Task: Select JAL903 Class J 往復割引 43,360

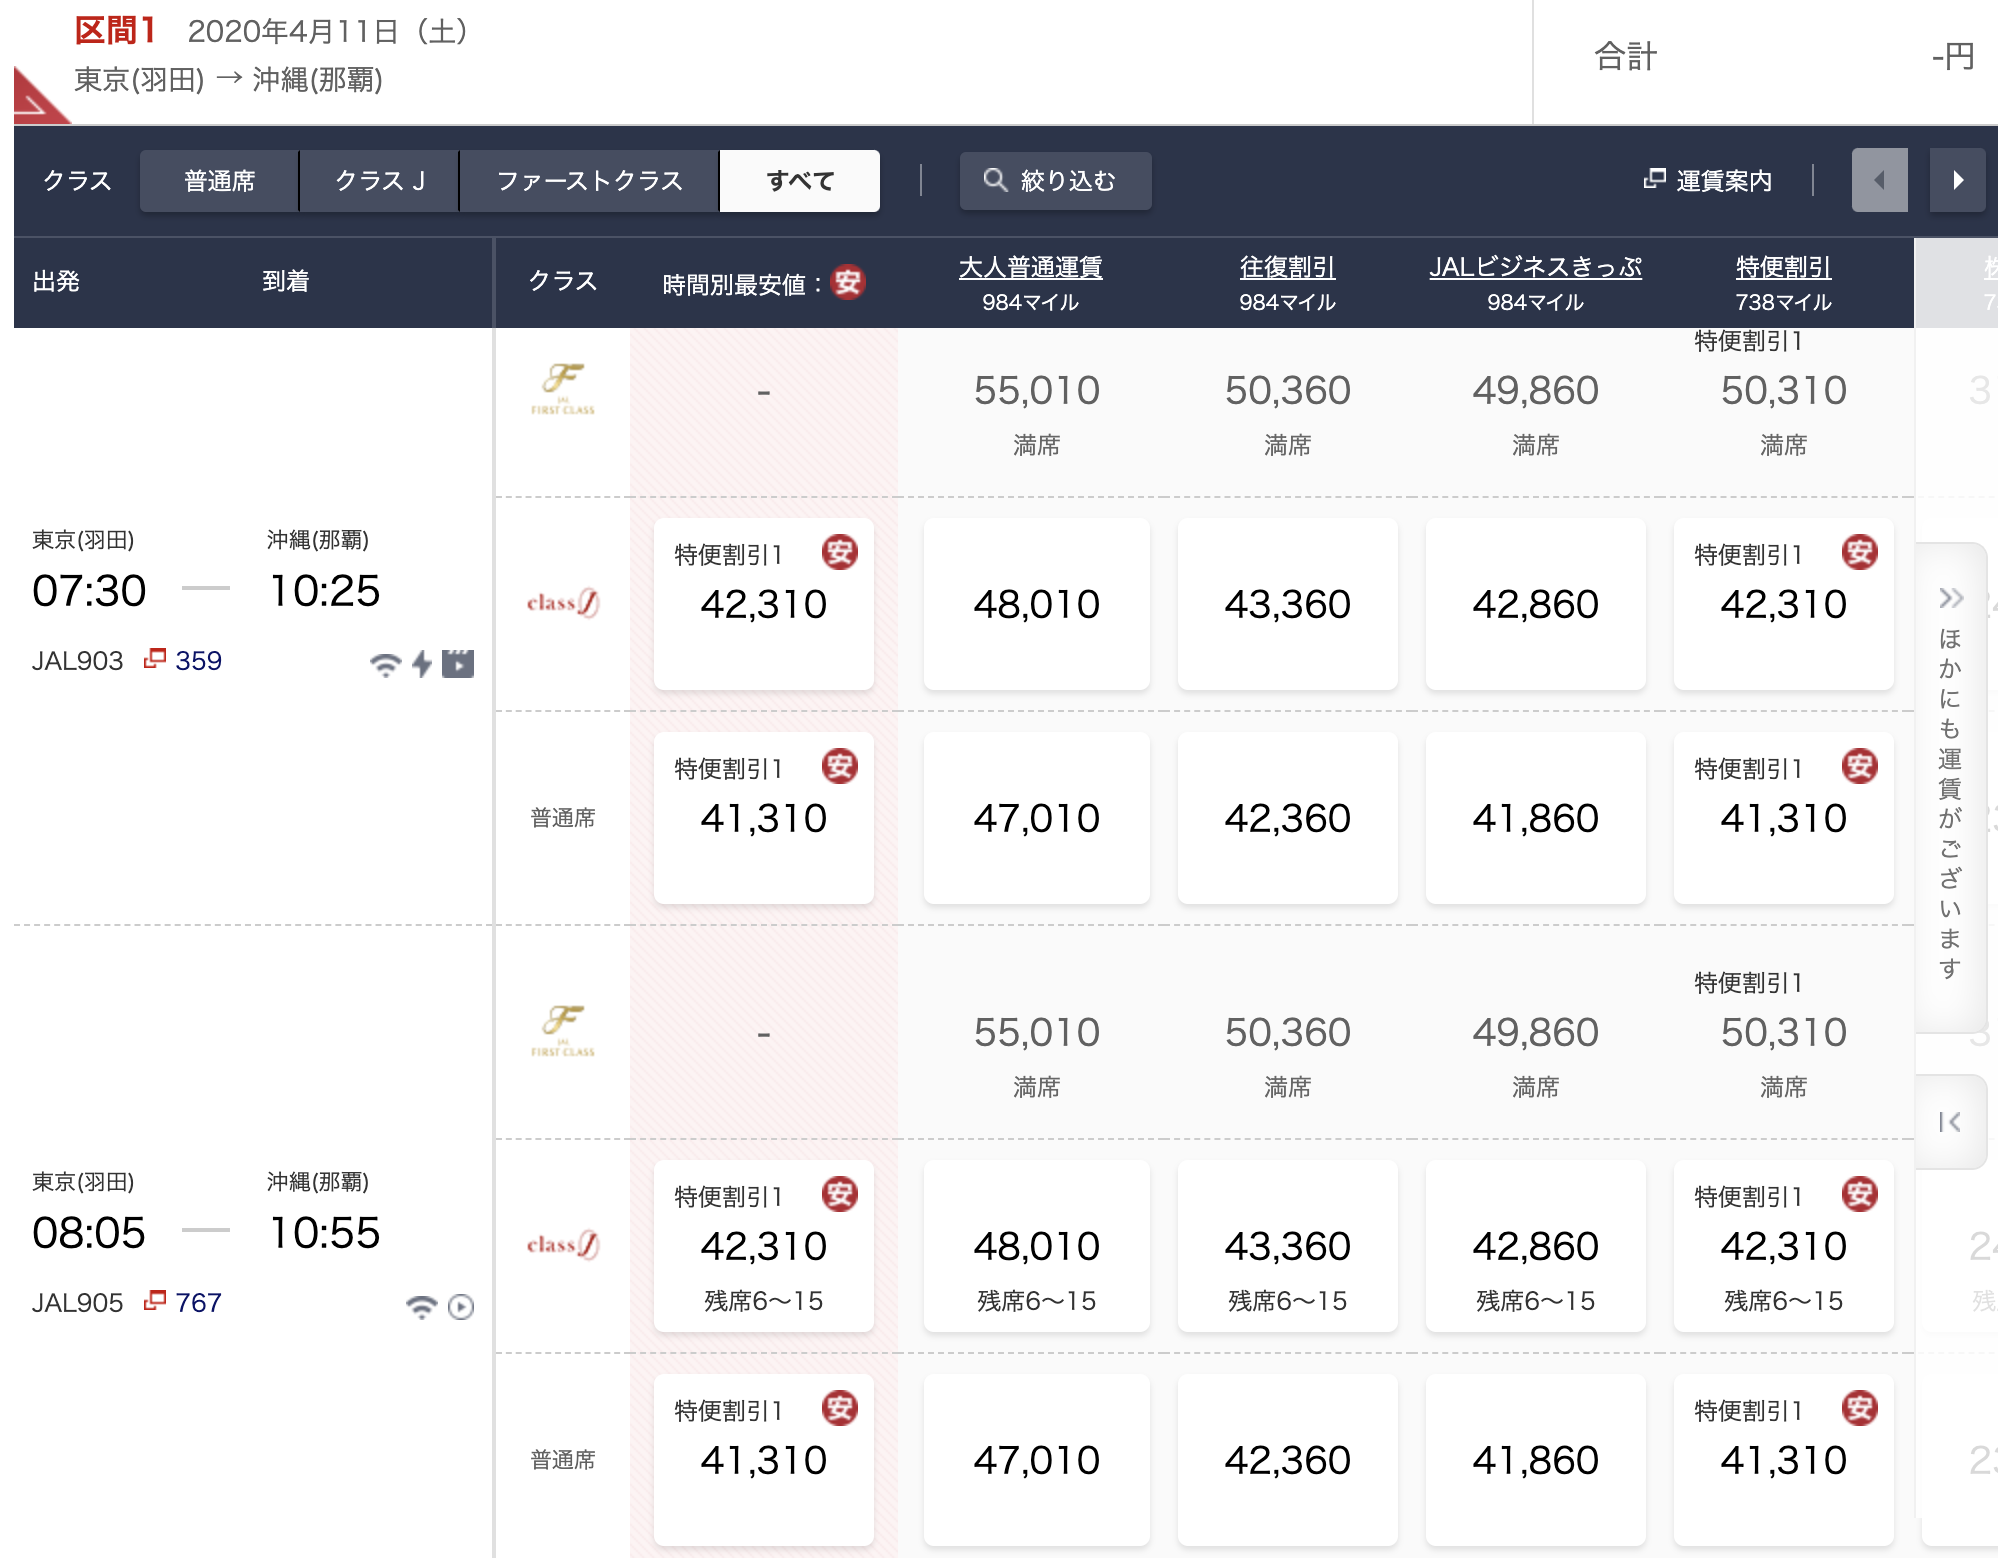Action: [x=1288, y=604]
